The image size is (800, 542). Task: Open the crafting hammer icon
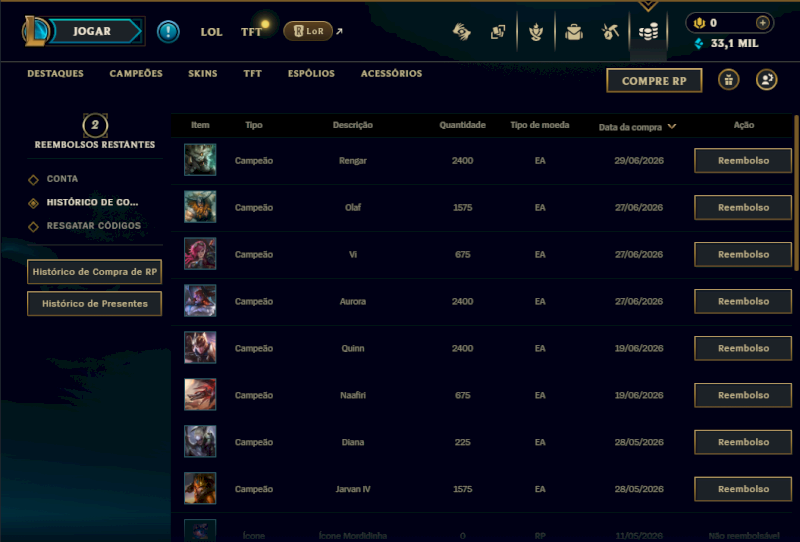tap(610, 32)
